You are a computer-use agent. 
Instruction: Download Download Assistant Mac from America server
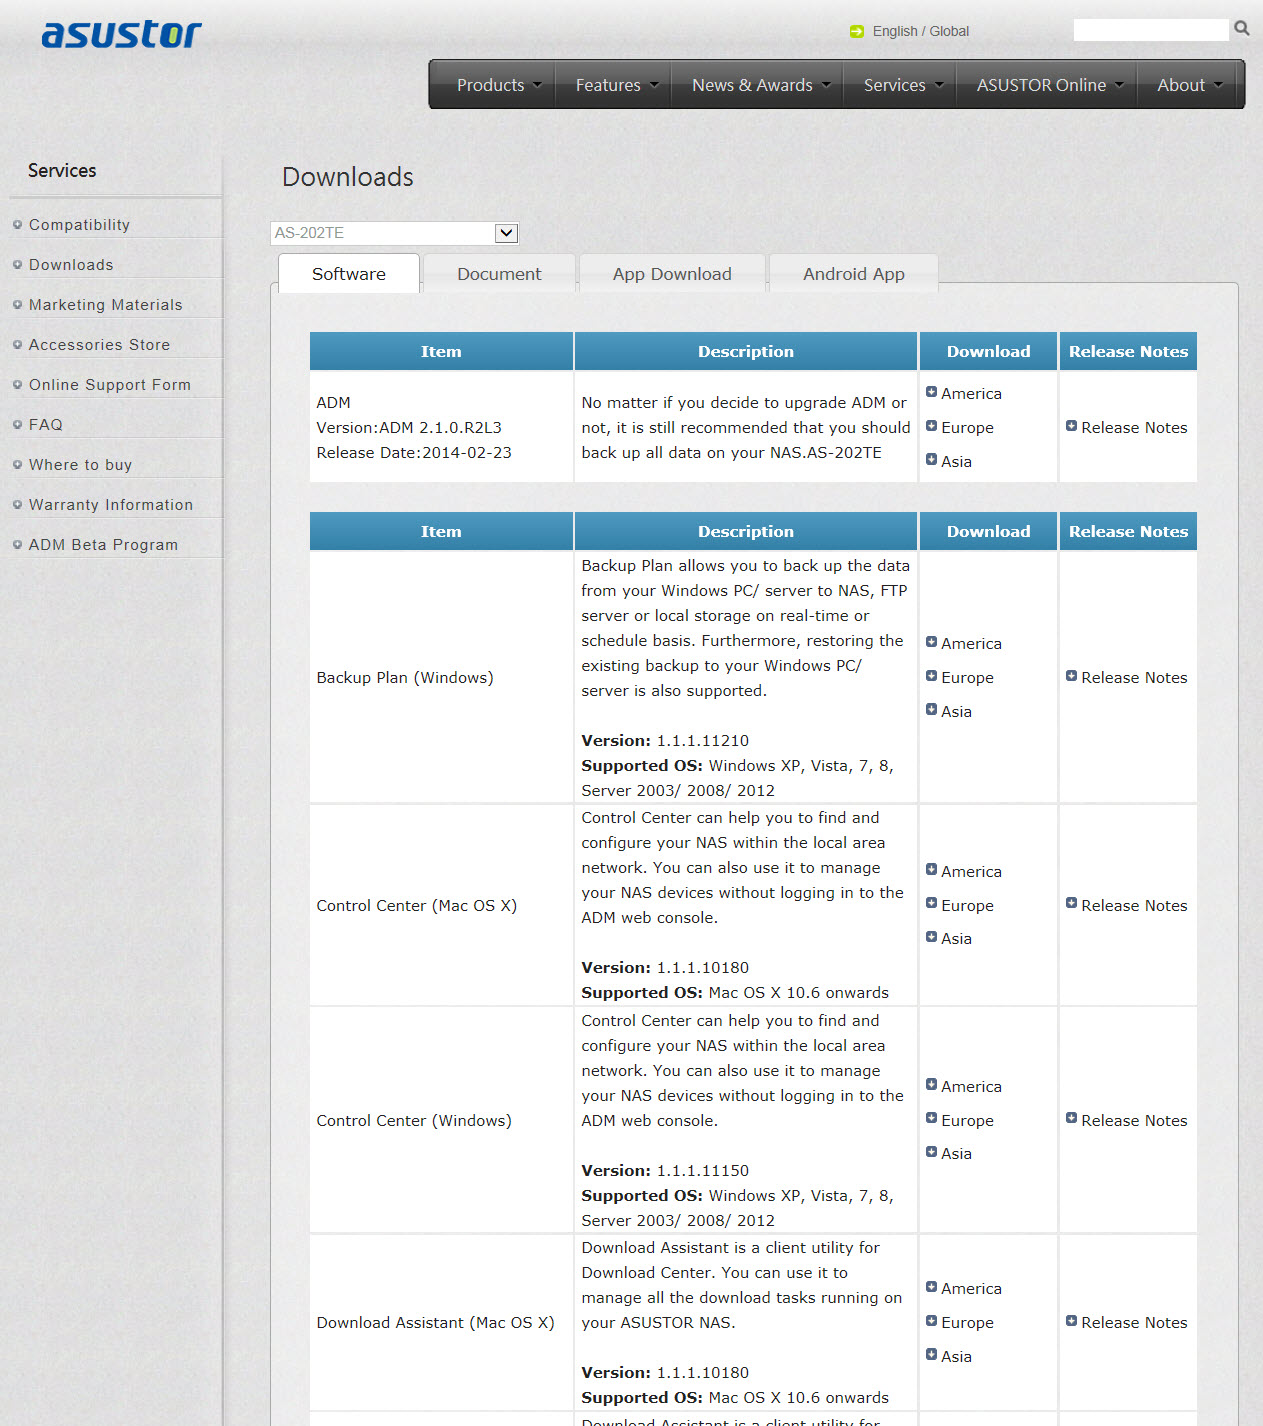point(971,1289)
